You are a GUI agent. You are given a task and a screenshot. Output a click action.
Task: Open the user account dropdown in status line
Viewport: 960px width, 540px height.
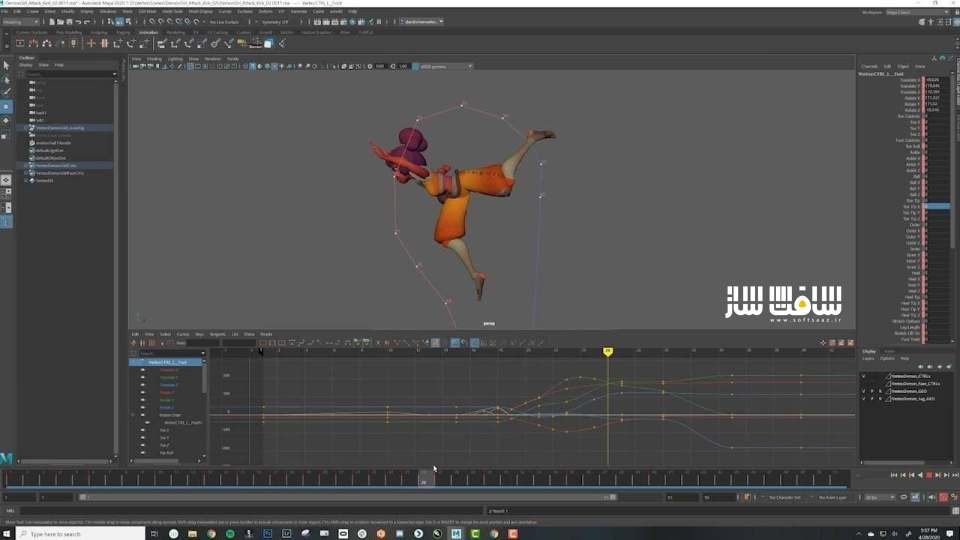coord(422,22)
